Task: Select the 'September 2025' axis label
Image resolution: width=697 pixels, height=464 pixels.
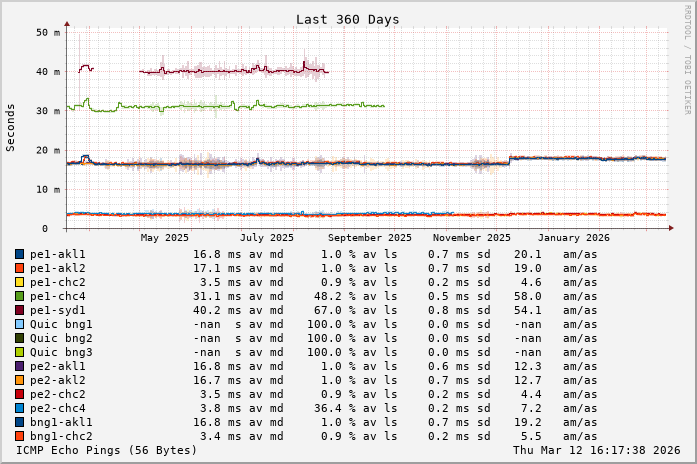Action: (x=369, y=238)
